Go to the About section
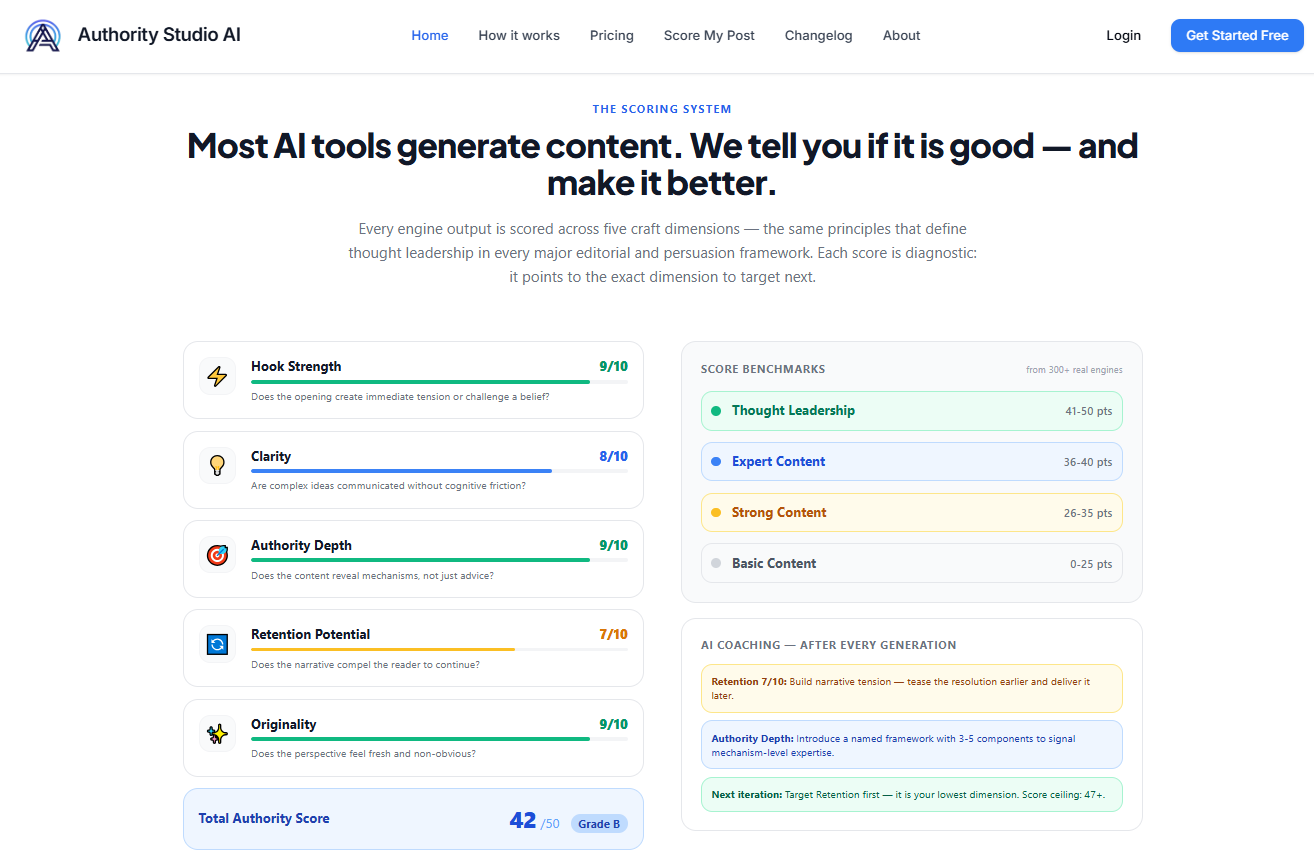Screen dimensions: 1314x868 pyautogui.click(x=901, y=35)
